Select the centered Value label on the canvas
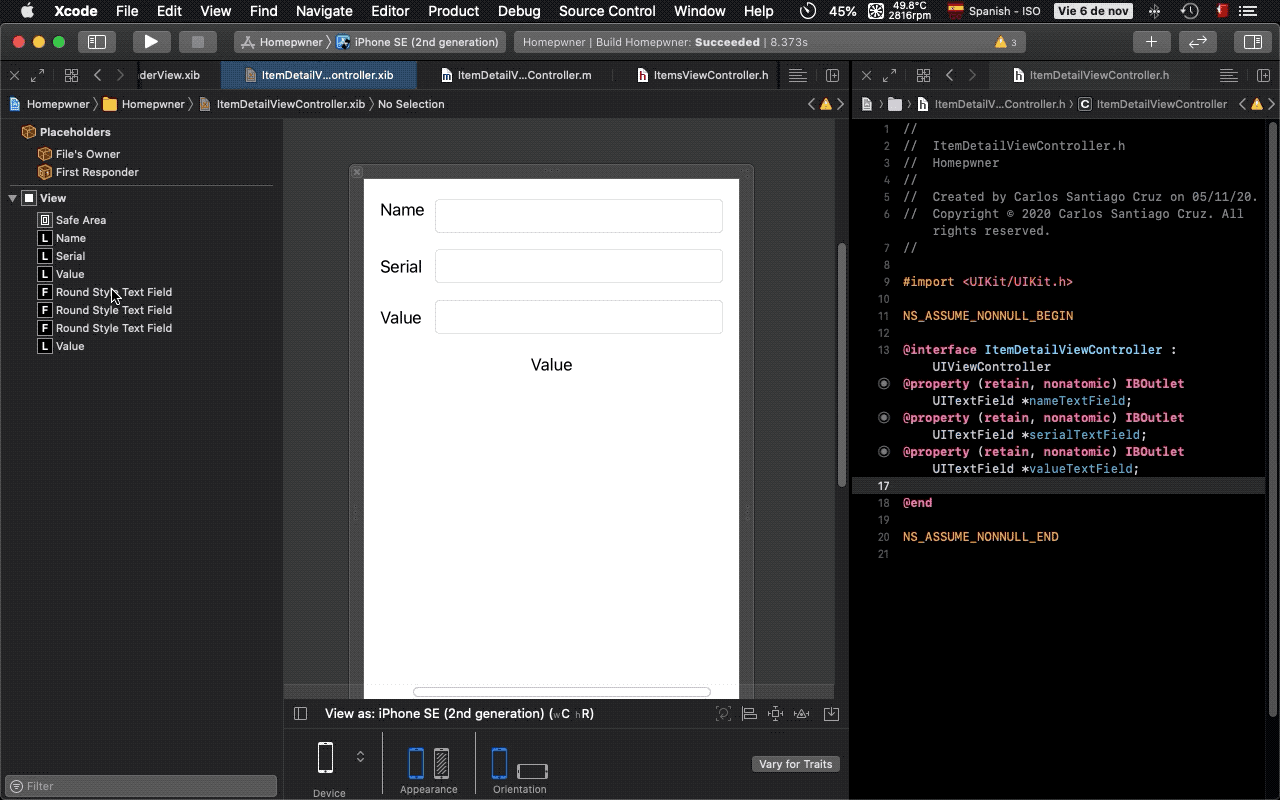The height and width of the screenshot is (800, 1280). 551,365
